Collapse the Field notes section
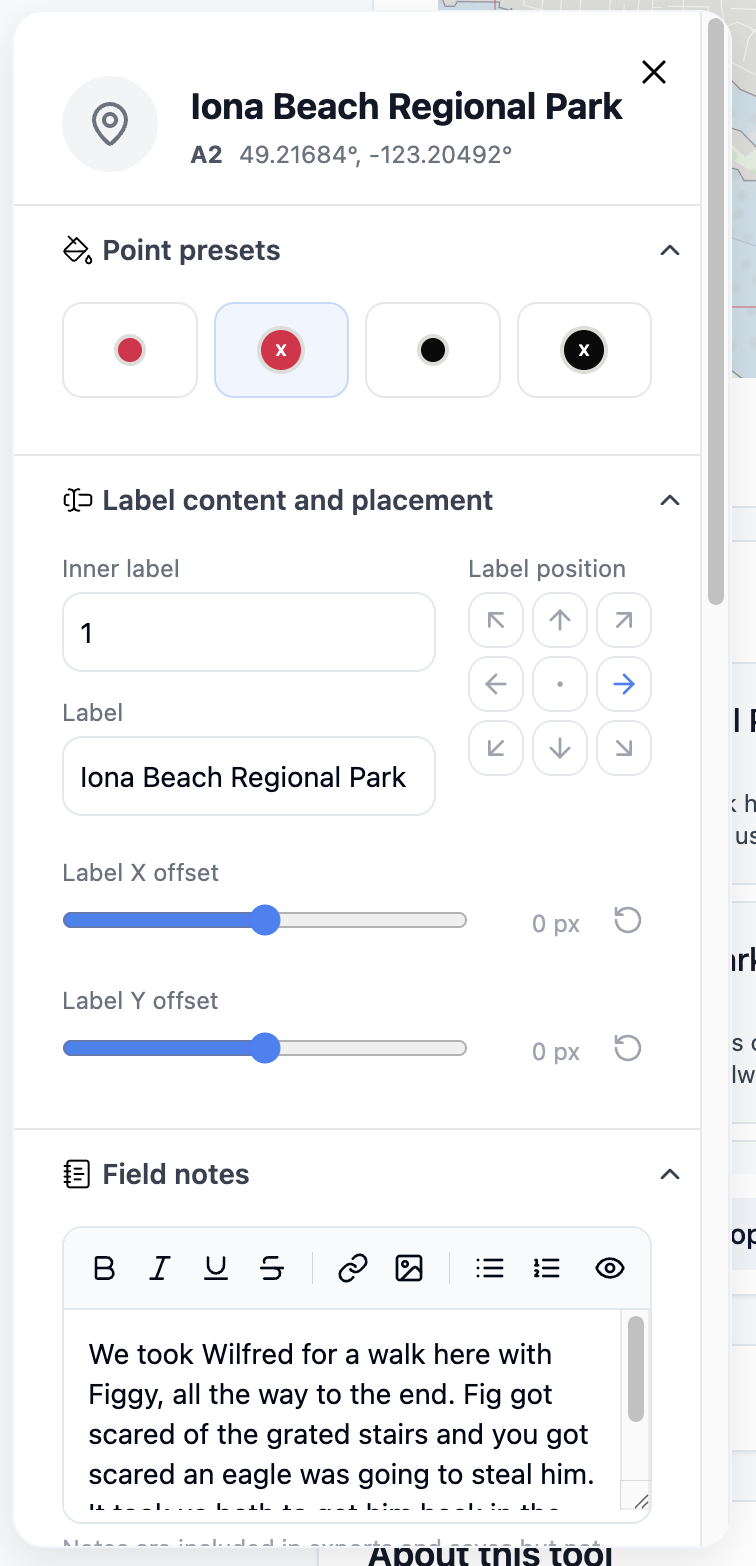 click(x=670, y=1174)
